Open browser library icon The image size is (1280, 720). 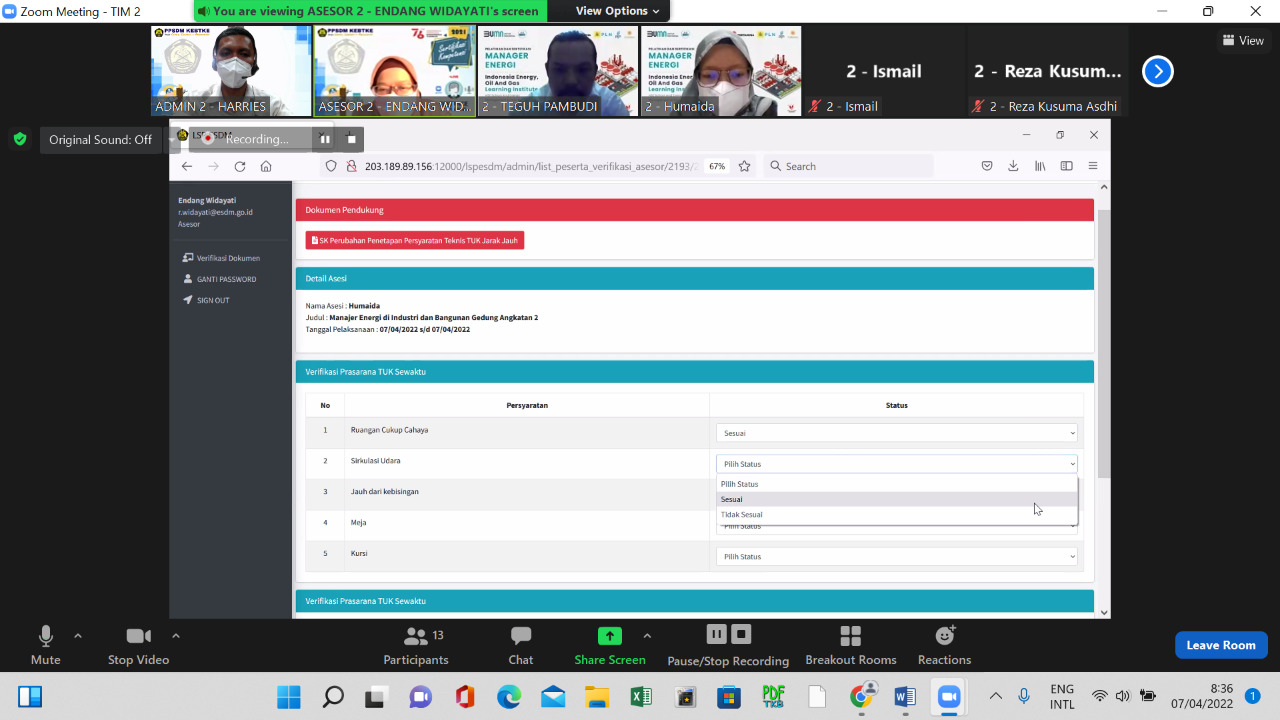pos(1040,166)
